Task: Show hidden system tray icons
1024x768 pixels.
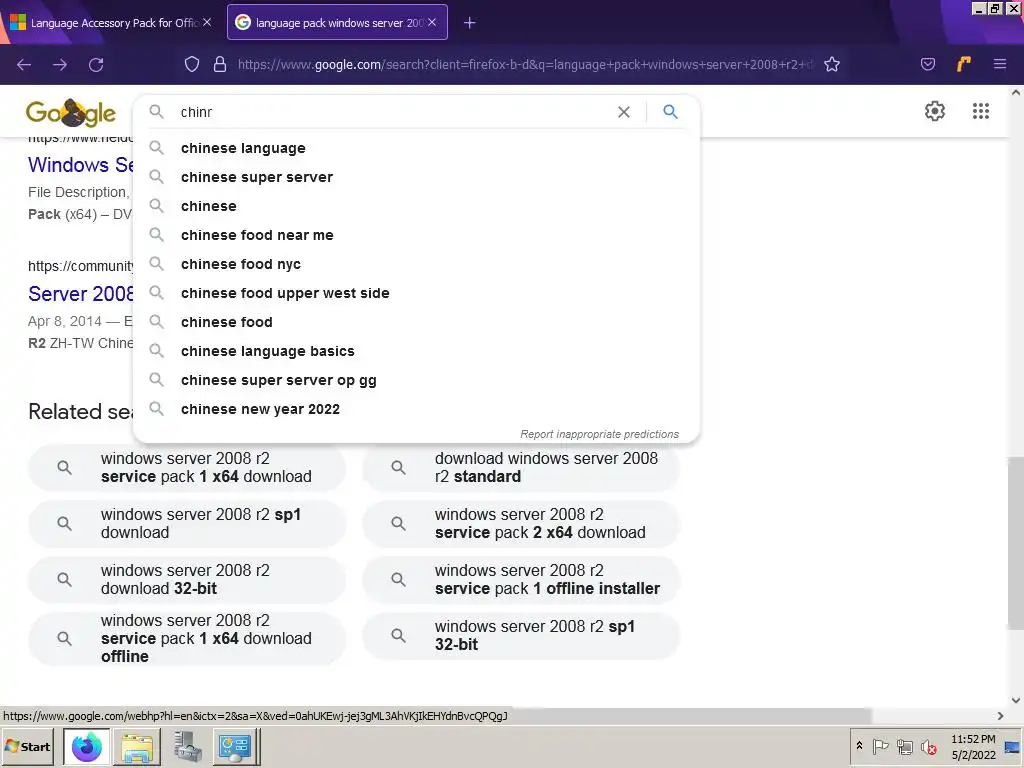Action: 859,746
